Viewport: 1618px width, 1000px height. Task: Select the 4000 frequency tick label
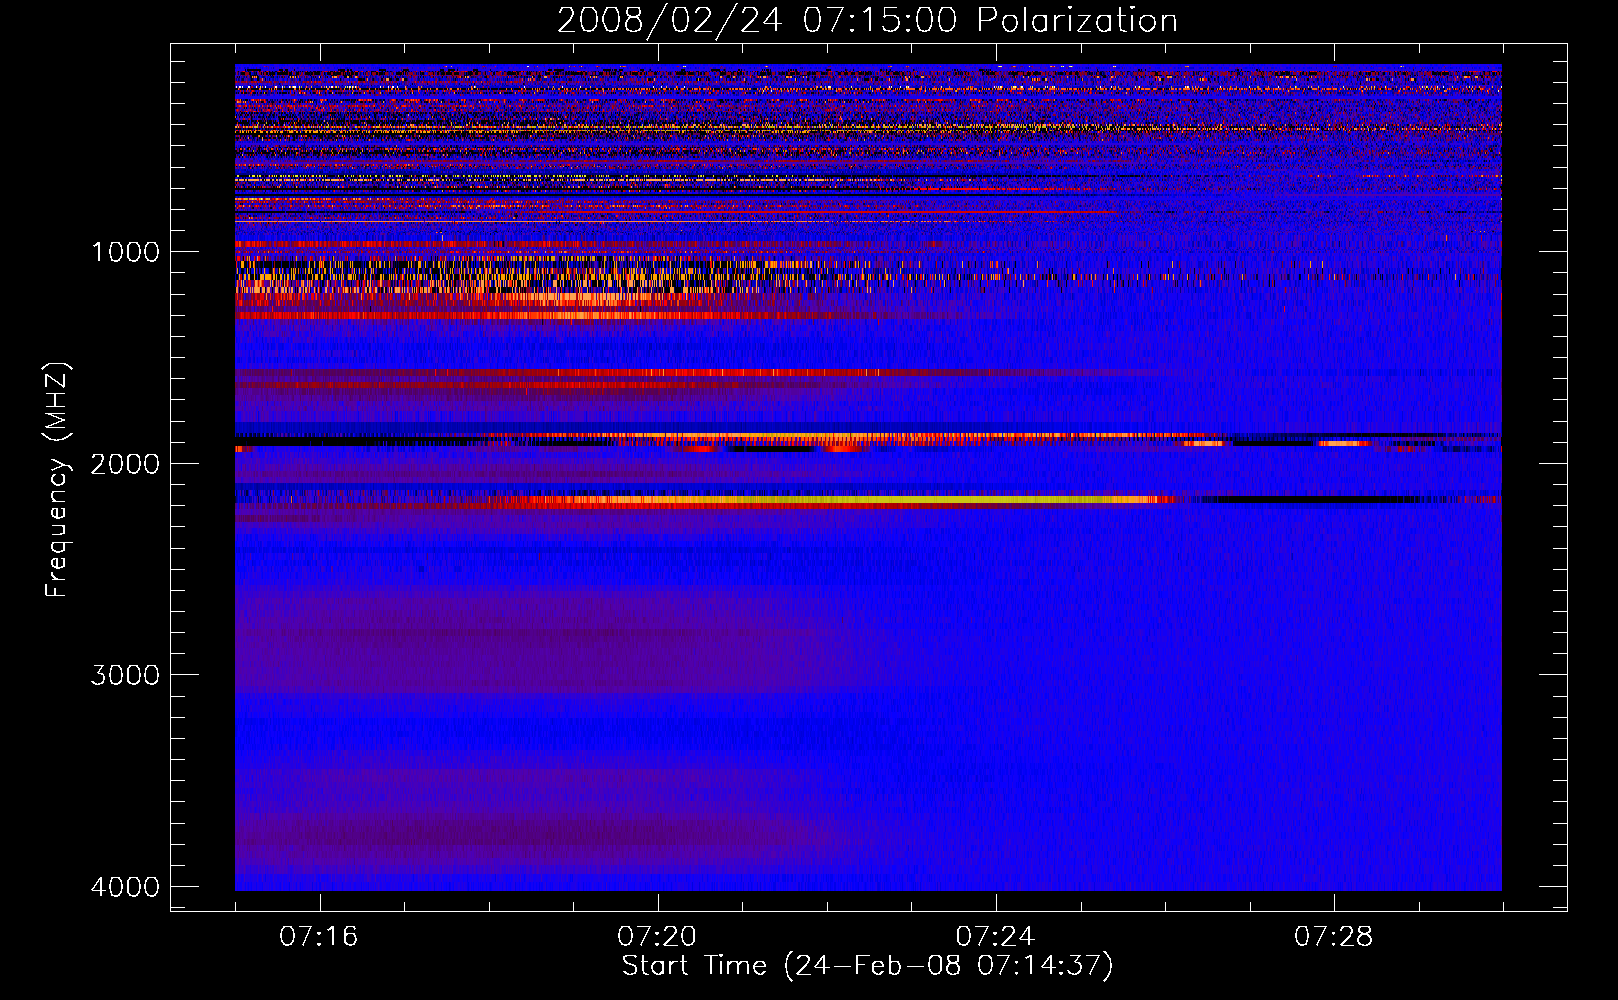(125, 887)
